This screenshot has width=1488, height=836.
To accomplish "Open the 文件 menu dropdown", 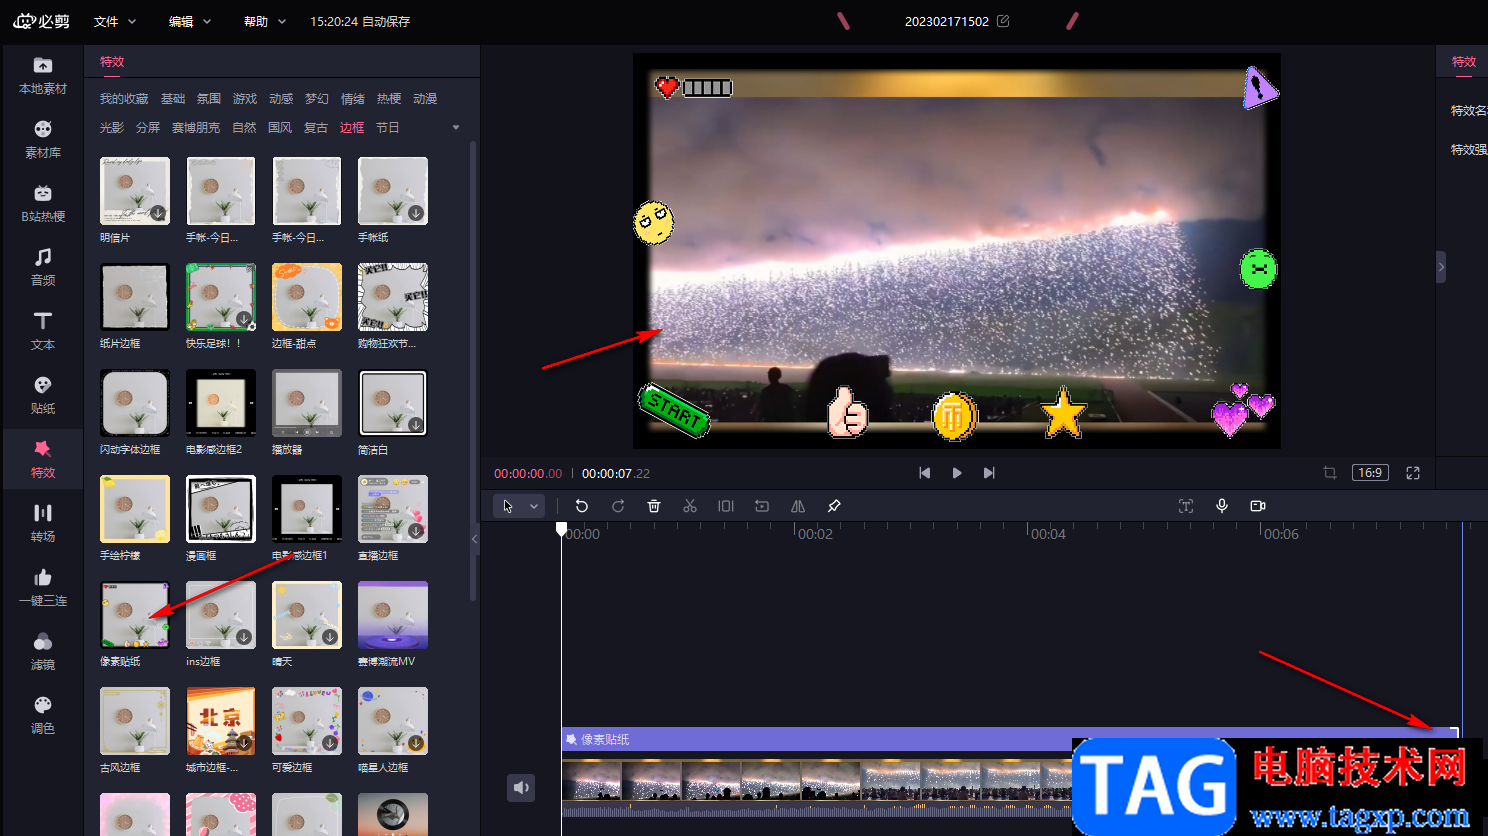I will (x=115, y=21).
